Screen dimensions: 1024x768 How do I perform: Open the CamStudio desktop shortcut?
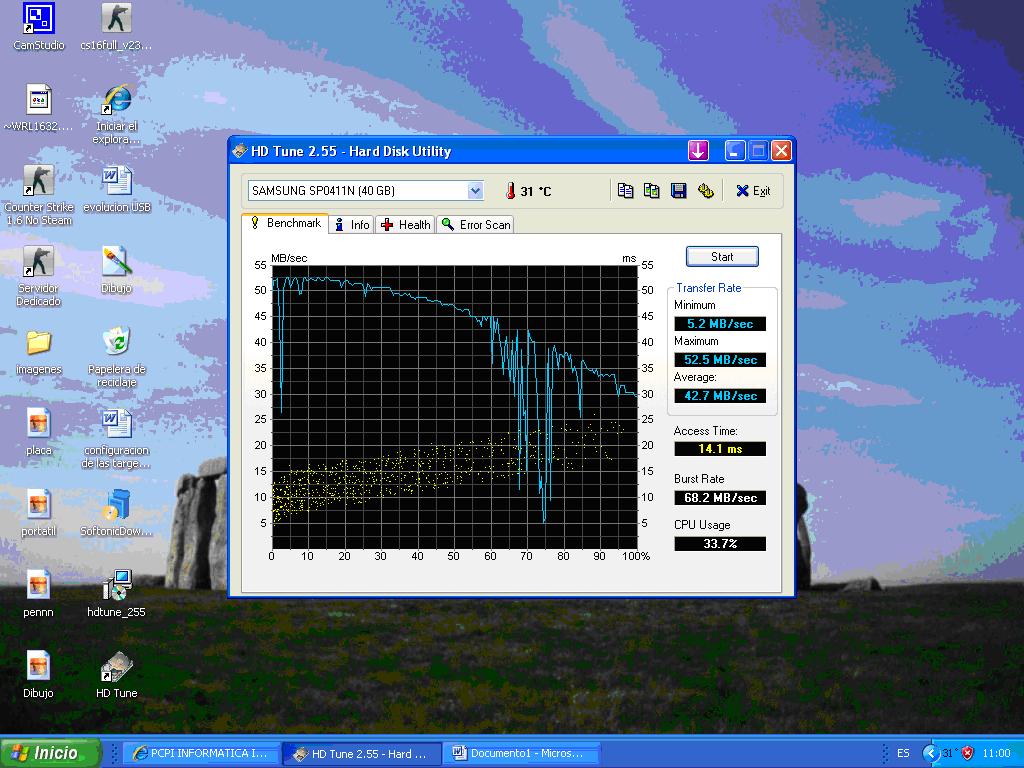click(x=39, y=26)
